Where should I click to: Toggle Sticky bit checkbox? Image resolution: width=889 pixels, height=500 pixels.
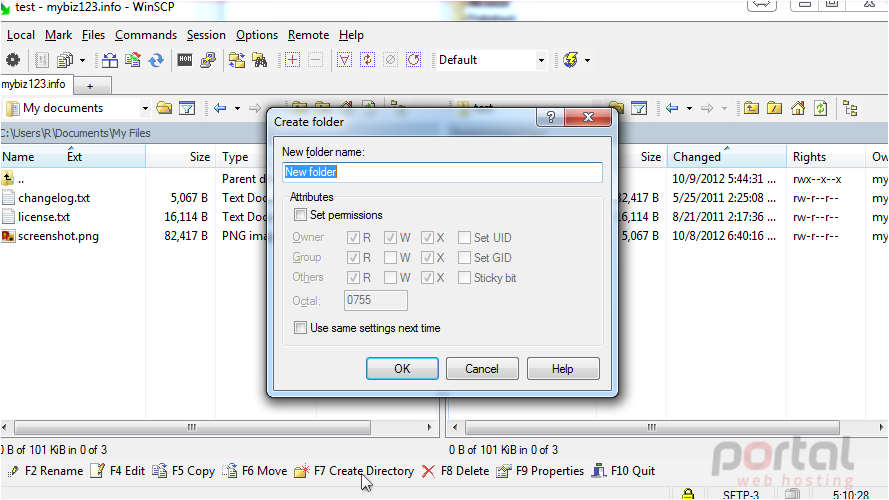click(x=464, y=278)
